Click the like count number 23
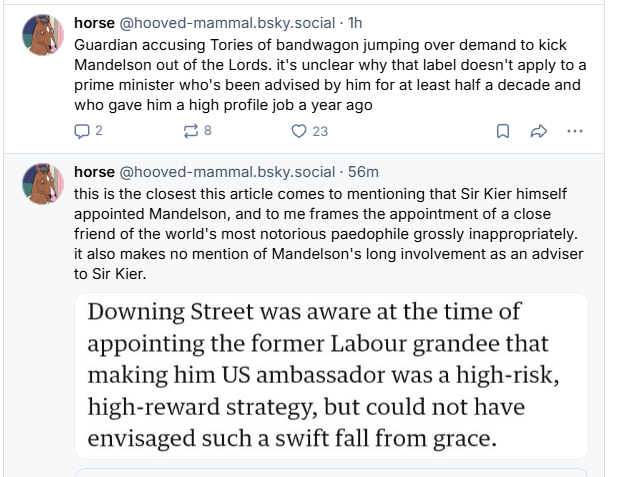The height and width of the screenshot is (477, 620). click(320, 130)
